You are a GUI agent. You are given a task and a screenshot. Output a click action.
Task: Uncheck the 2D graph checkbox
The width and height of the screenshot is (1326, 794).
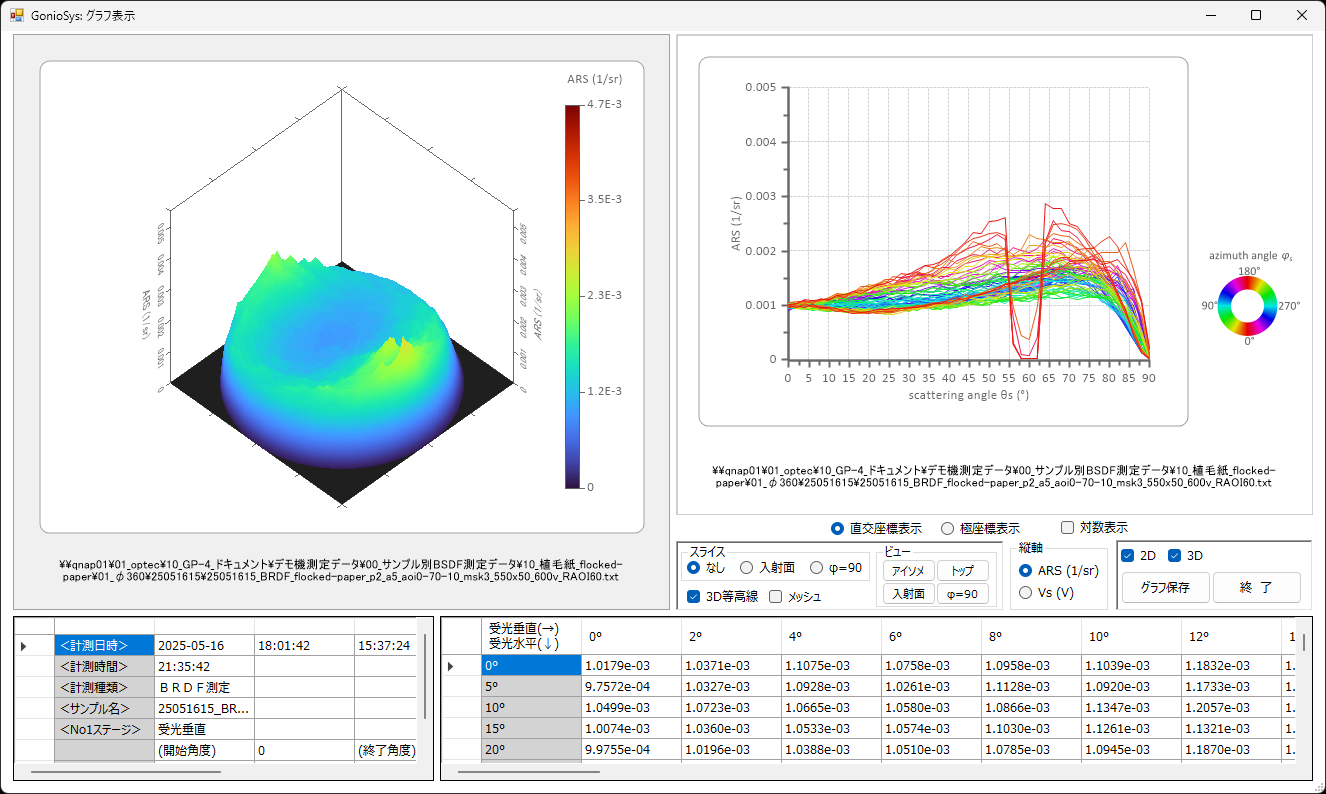pyautogui.click(x=1128, y=556)
